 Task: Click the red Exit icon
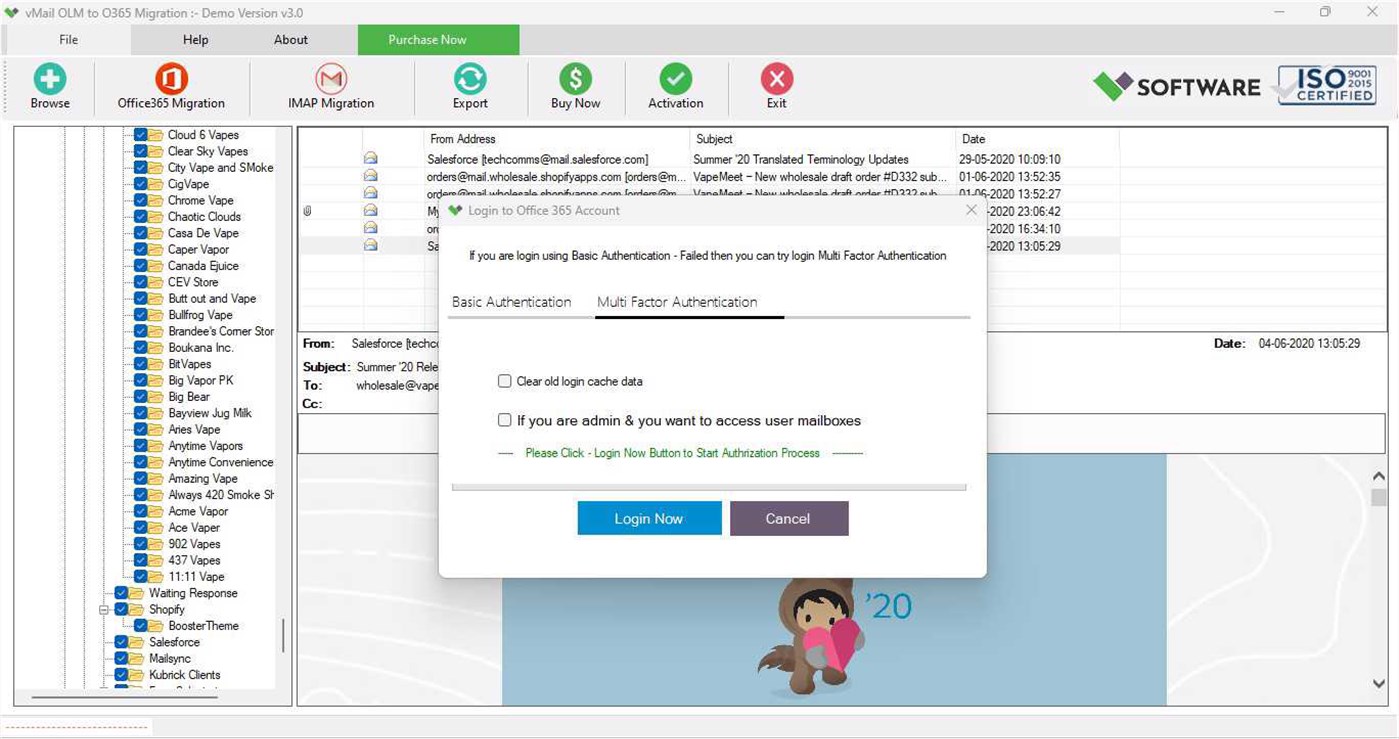click(777, 79)
